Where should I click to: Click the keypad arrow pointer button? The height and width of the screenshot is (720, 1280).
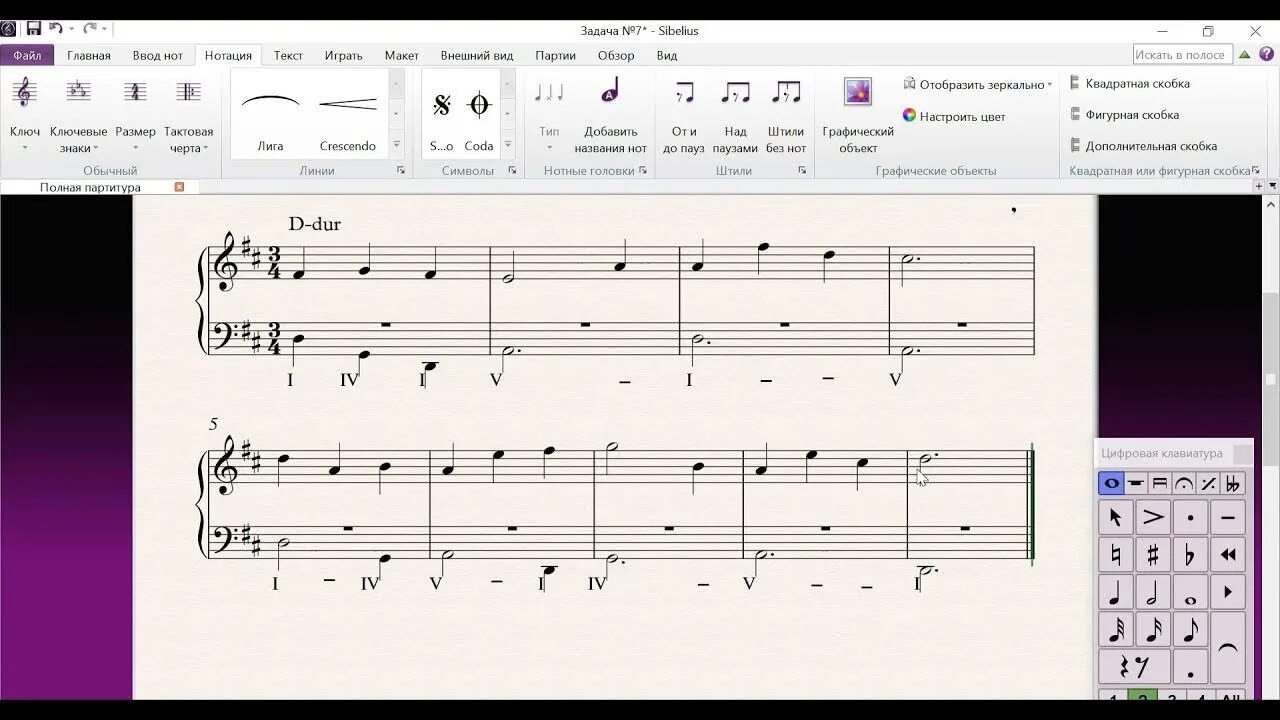[1115, 517]
